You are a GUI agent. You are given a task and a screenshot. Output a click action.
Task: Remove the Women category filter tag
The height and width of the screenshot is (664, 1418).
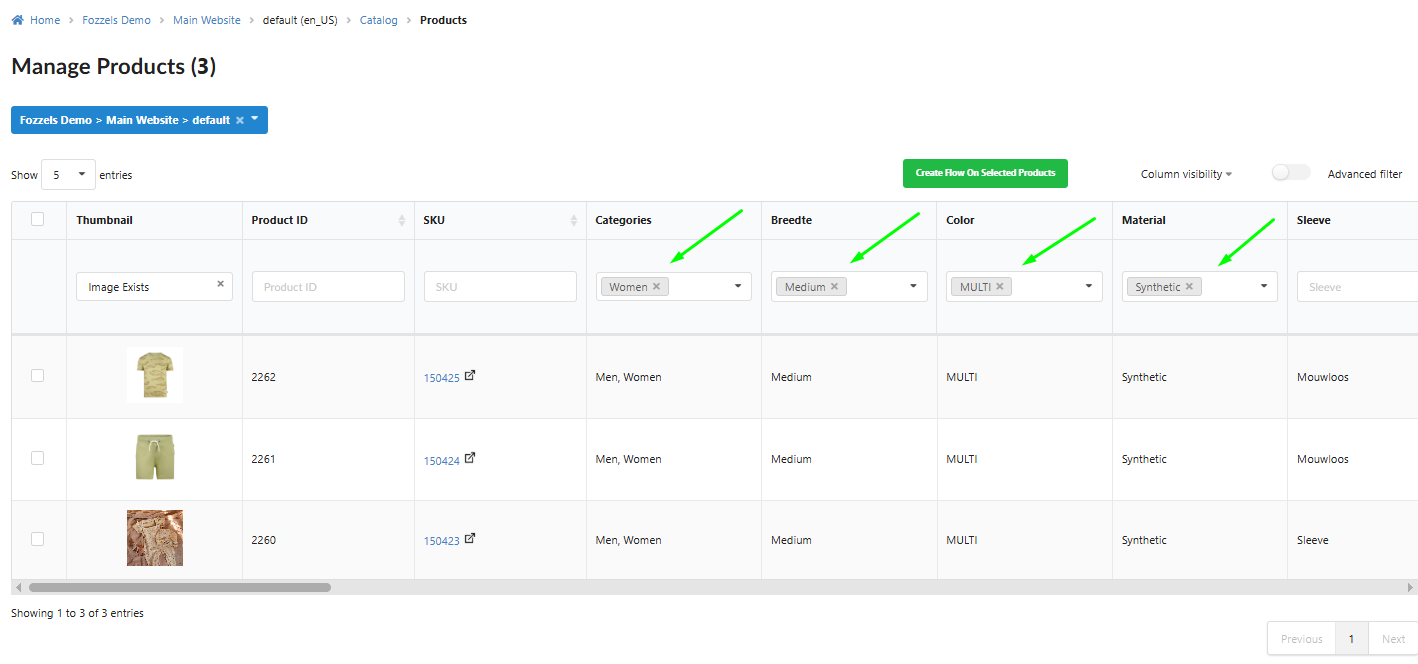[656, 287]
